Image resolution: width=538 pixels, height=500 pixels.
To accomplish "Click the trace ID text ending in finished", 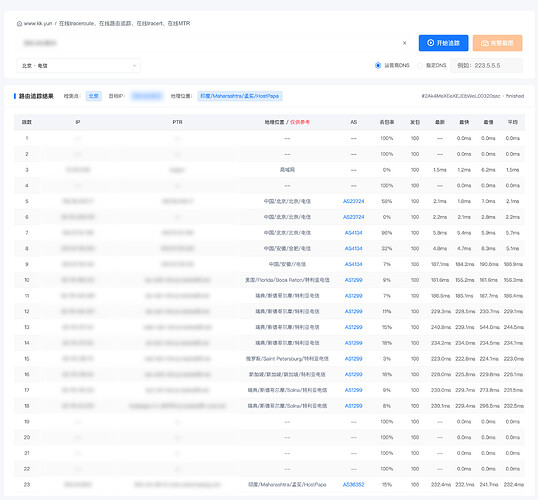I will click(x=472, y=96).
